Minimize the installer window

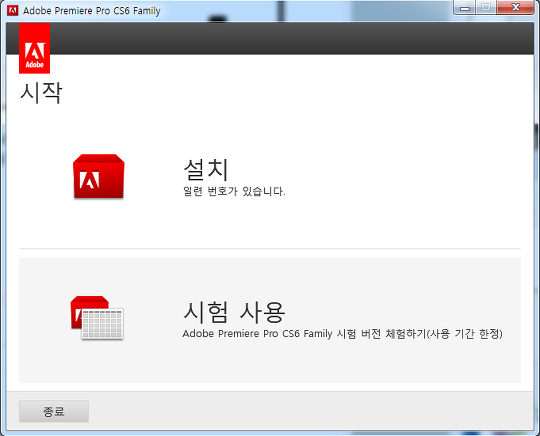click(x=465, y=8)
